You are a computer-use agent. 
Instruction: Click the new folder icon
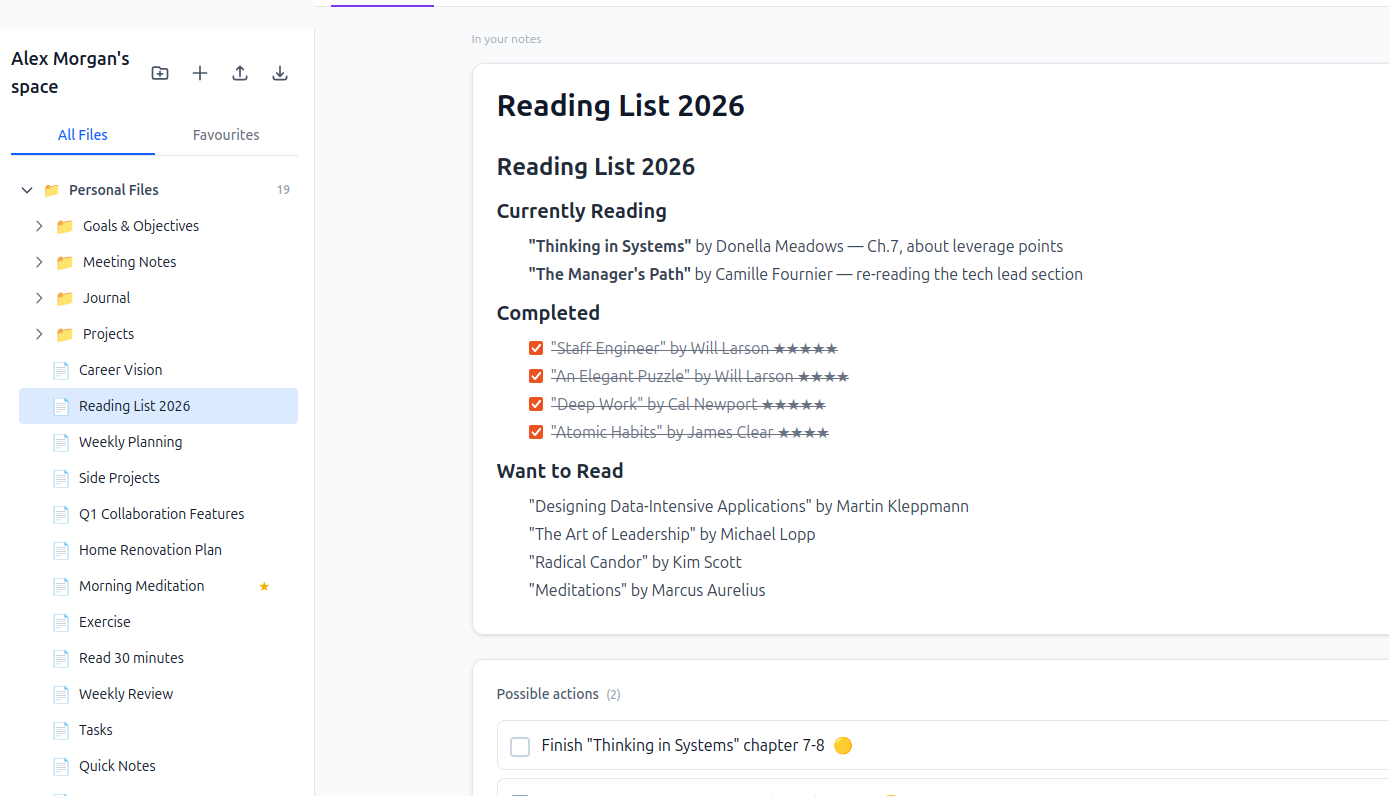[160, 73]
